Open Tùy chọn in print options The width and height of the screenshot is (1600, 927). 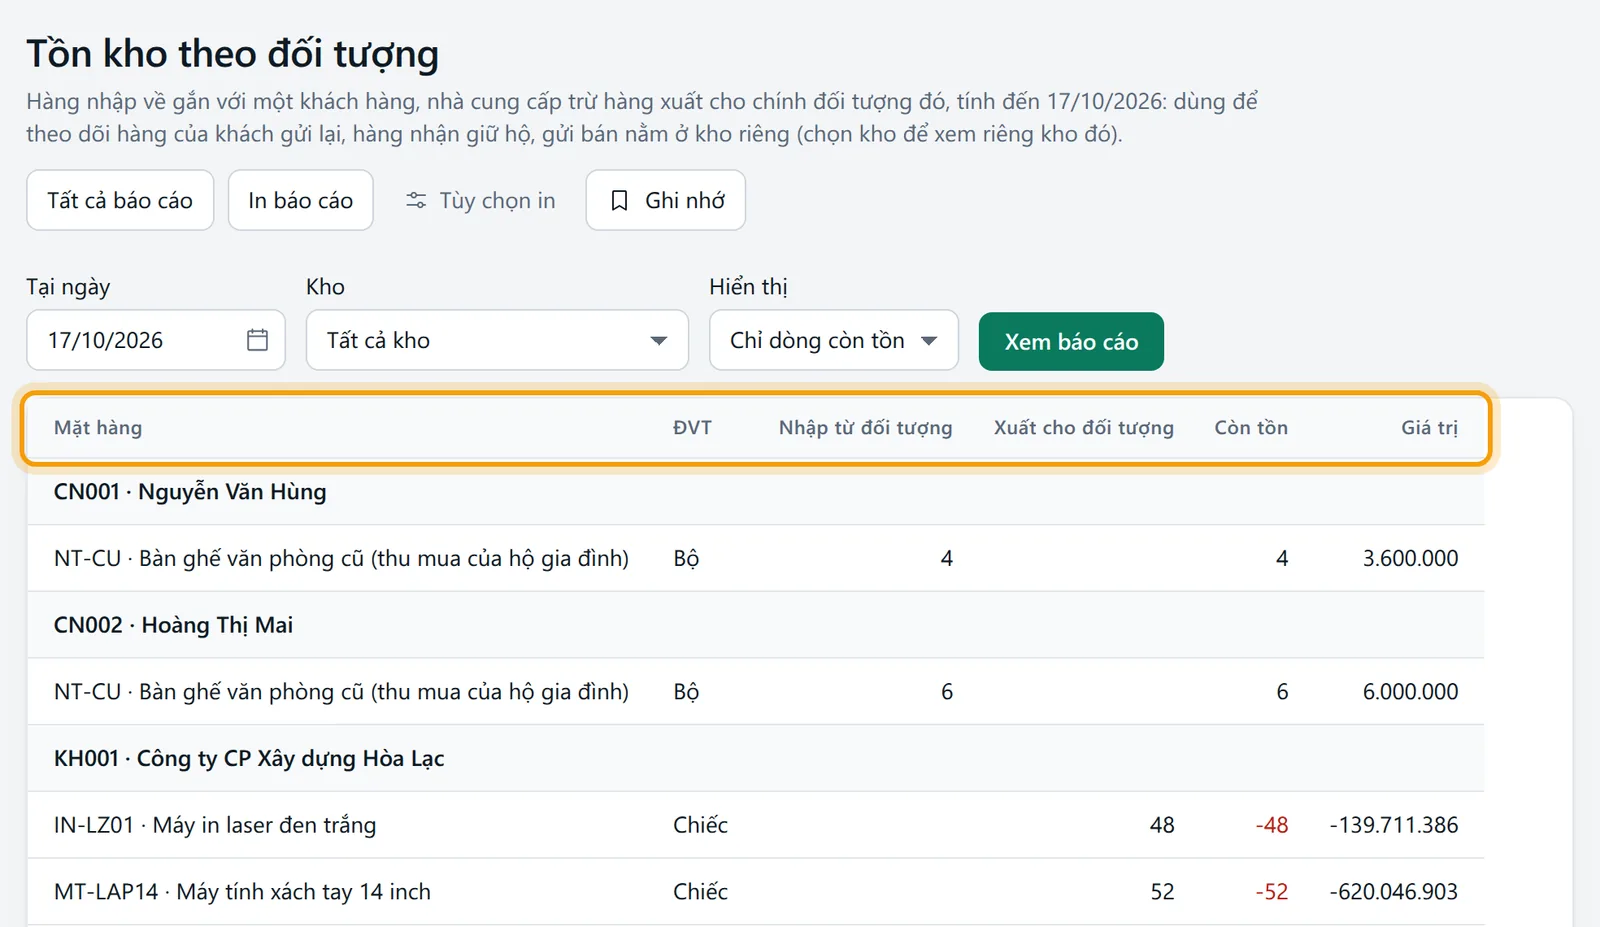point(480,200)
